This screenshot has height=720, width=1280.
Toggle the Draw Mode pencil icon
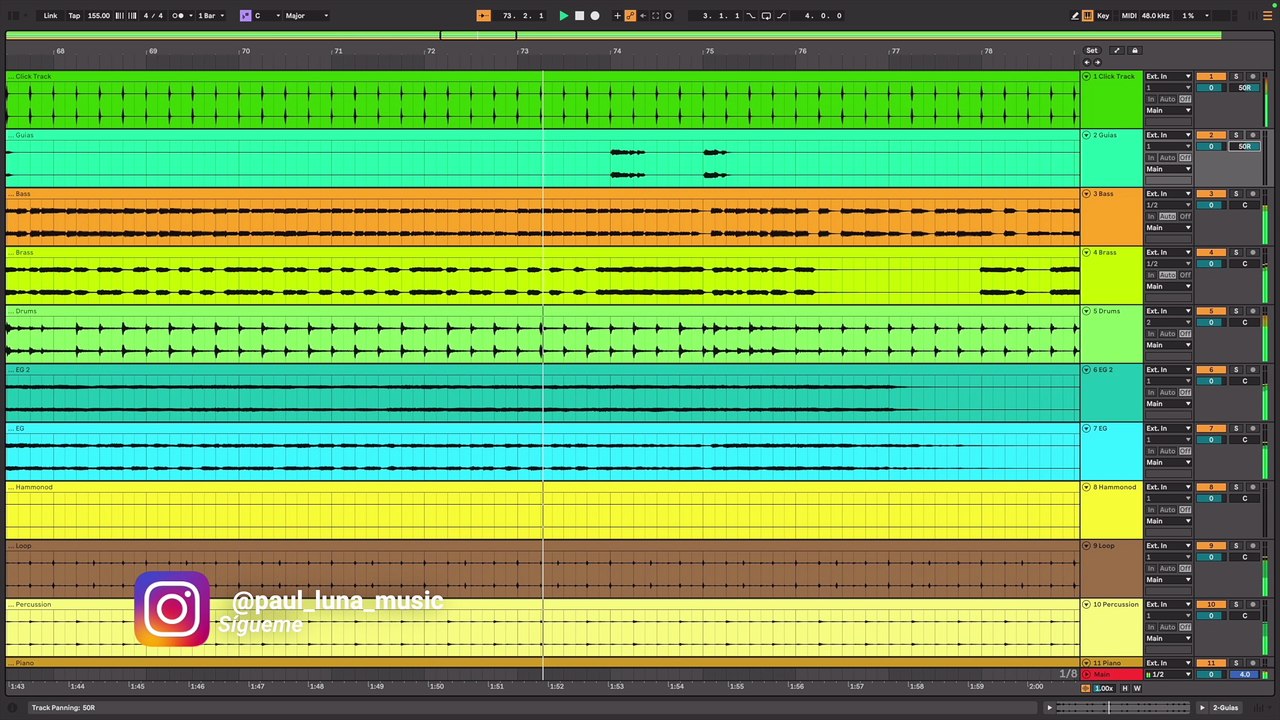[1075, 15]
